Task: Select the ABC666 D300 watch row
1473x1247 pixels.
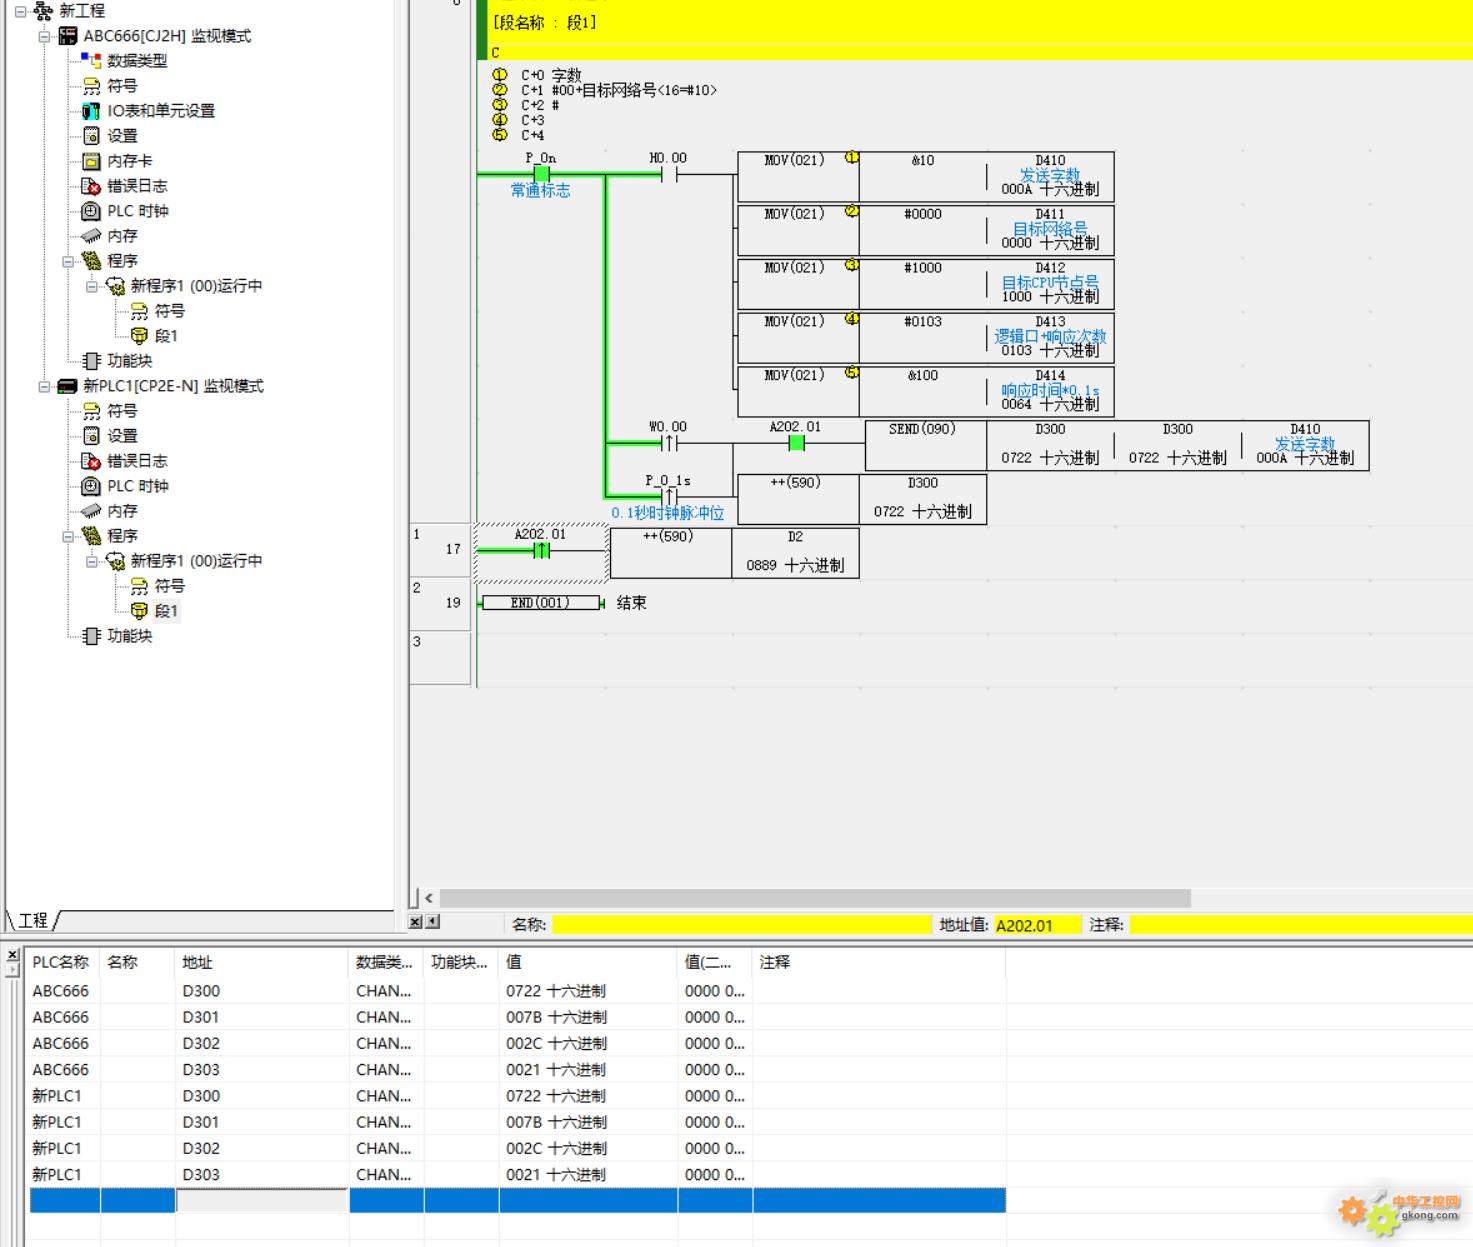Action: coord(517,991)
